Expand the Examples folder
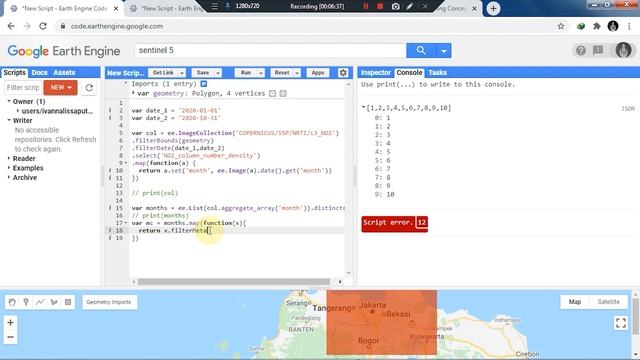Image resolution: width=640 pixels, height=360 pixels. (x=9, y=168)
